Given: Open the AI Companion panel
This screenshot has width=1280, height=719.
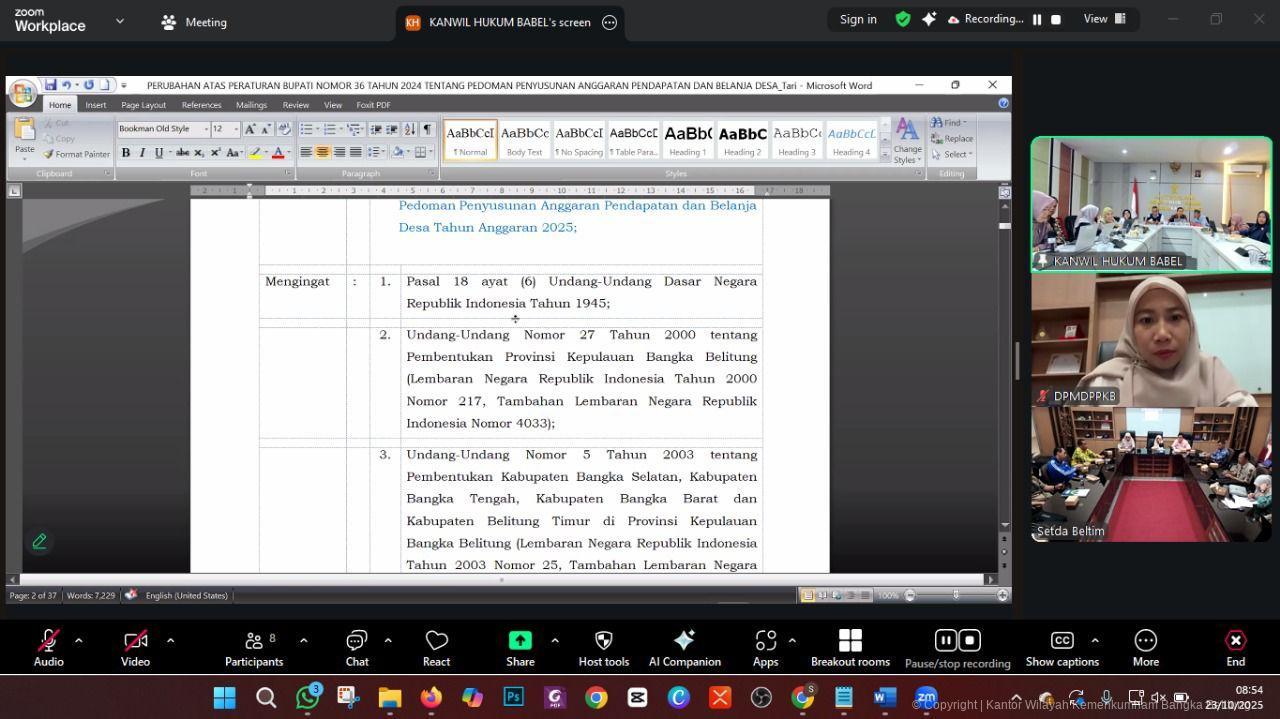Looking at the screenshot, I should click(684, 647).
